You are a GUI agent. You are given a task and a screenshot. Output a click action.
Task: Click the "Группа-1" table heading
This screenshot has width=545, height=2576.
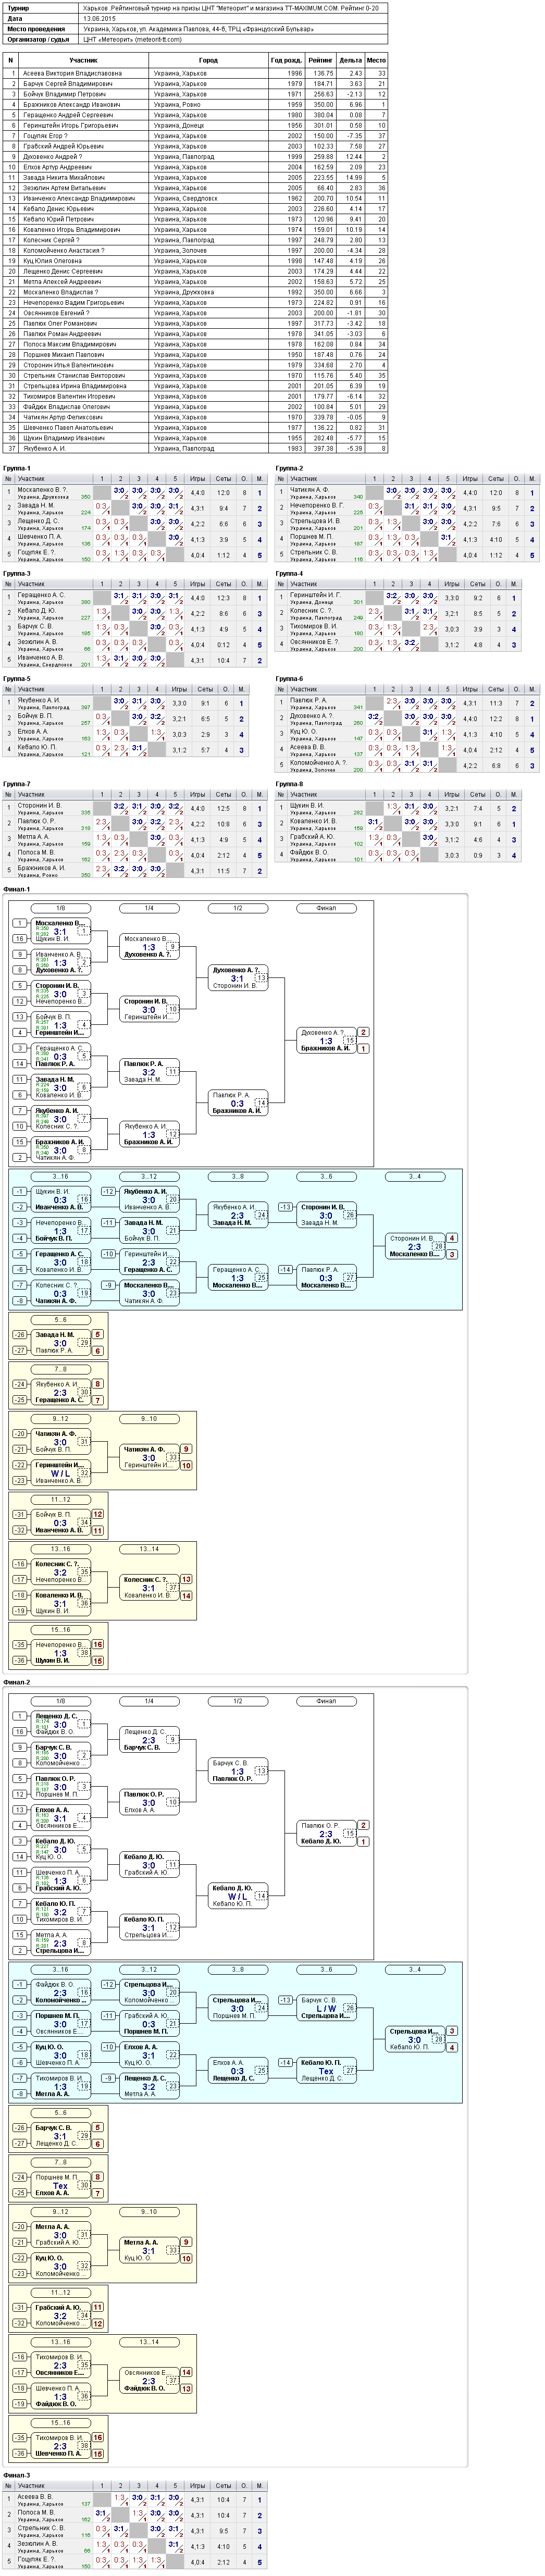click(17, 469)
